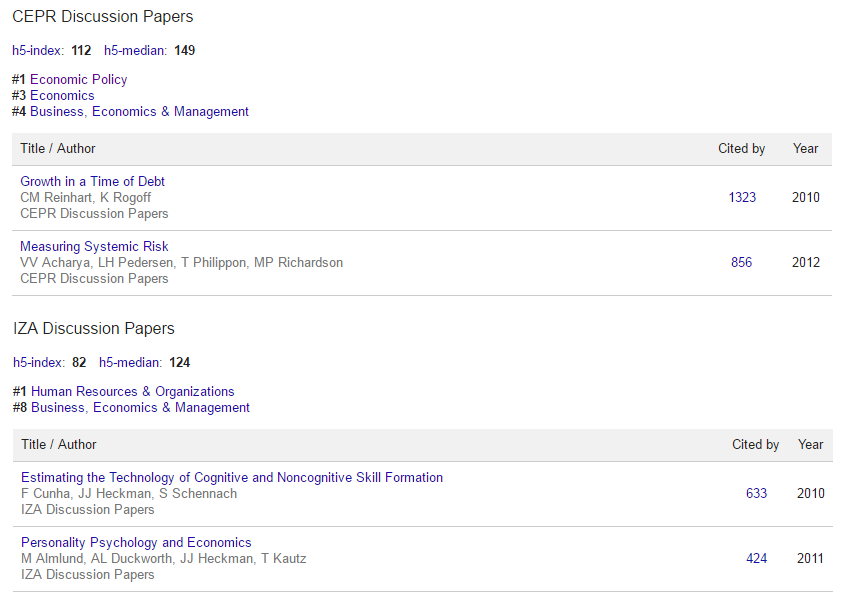Open the CEPR h5-median link
The height and width of the screenshot is (601, 842).
(135, 50)
